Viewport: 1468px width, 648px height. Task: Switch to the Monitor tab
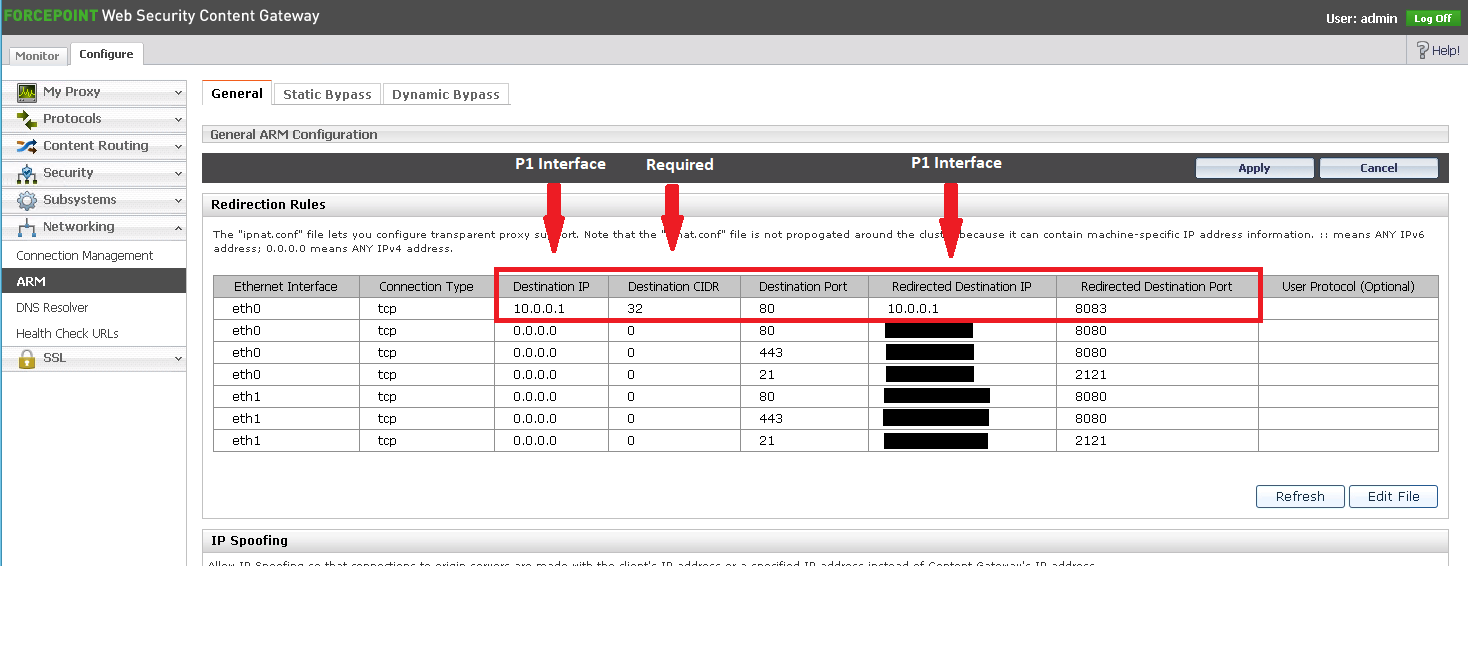[37, 55]
